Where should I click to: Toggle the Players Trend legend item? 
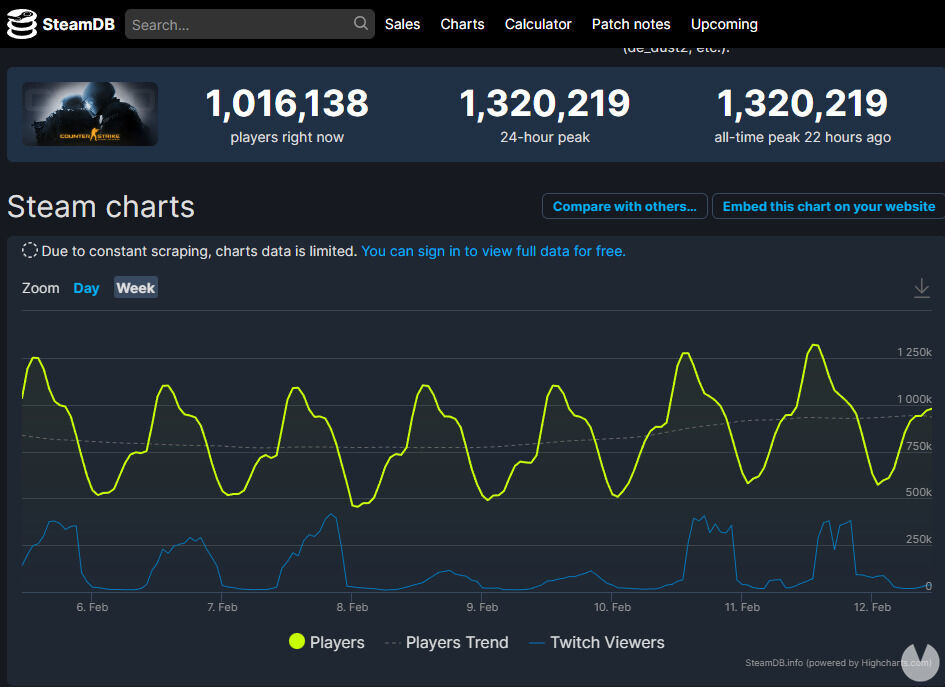pyautogui.click(x=447, y=642)
